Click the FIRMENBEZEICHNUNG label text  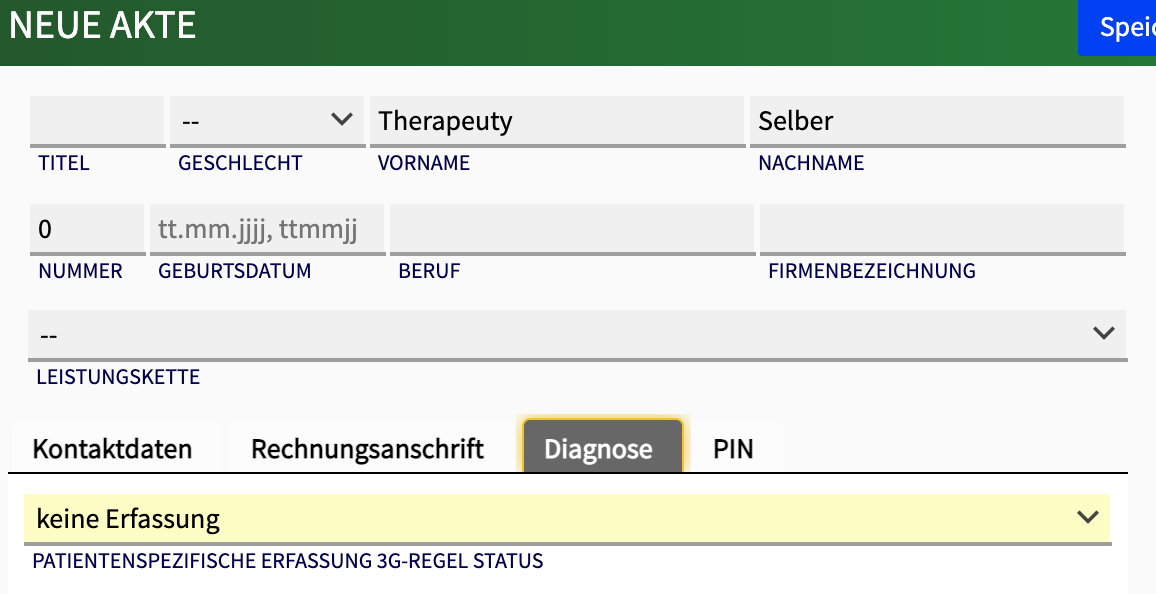point(871,271)
